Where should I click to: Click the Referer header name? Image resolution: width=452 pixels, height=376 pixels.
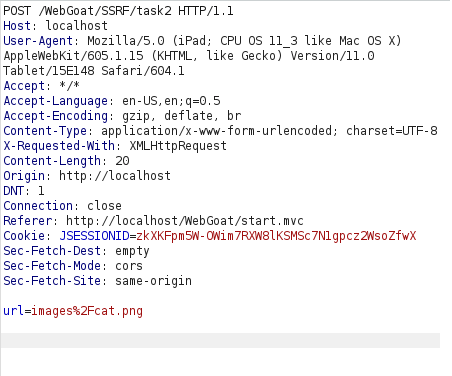point(27,221)
